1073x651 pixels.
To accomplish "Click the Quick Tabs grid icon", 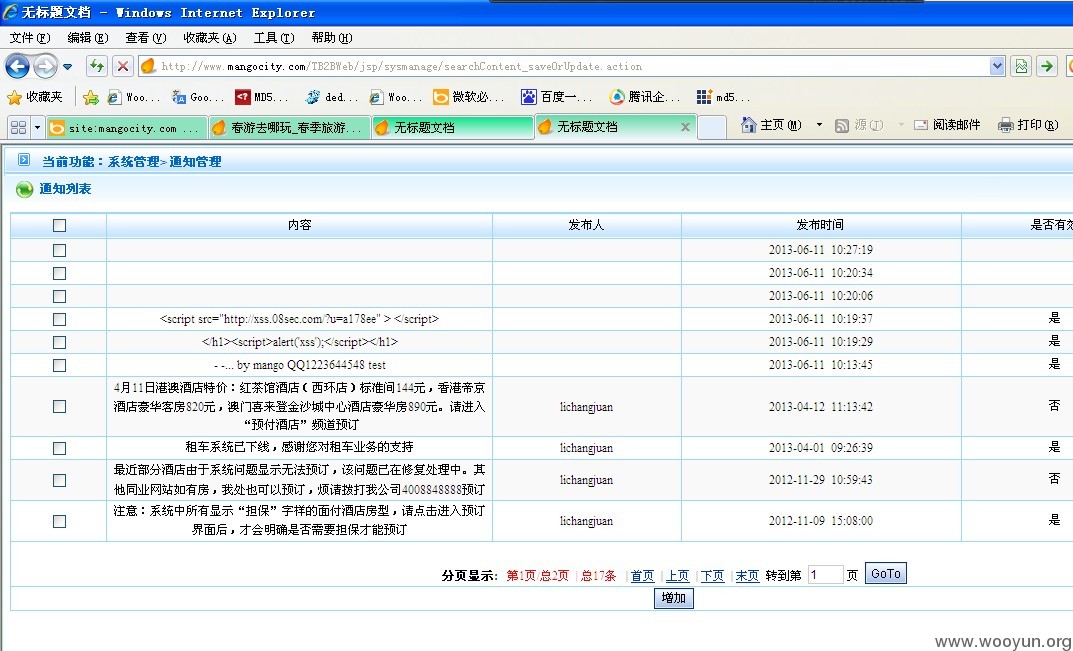I will click(18, 127).
